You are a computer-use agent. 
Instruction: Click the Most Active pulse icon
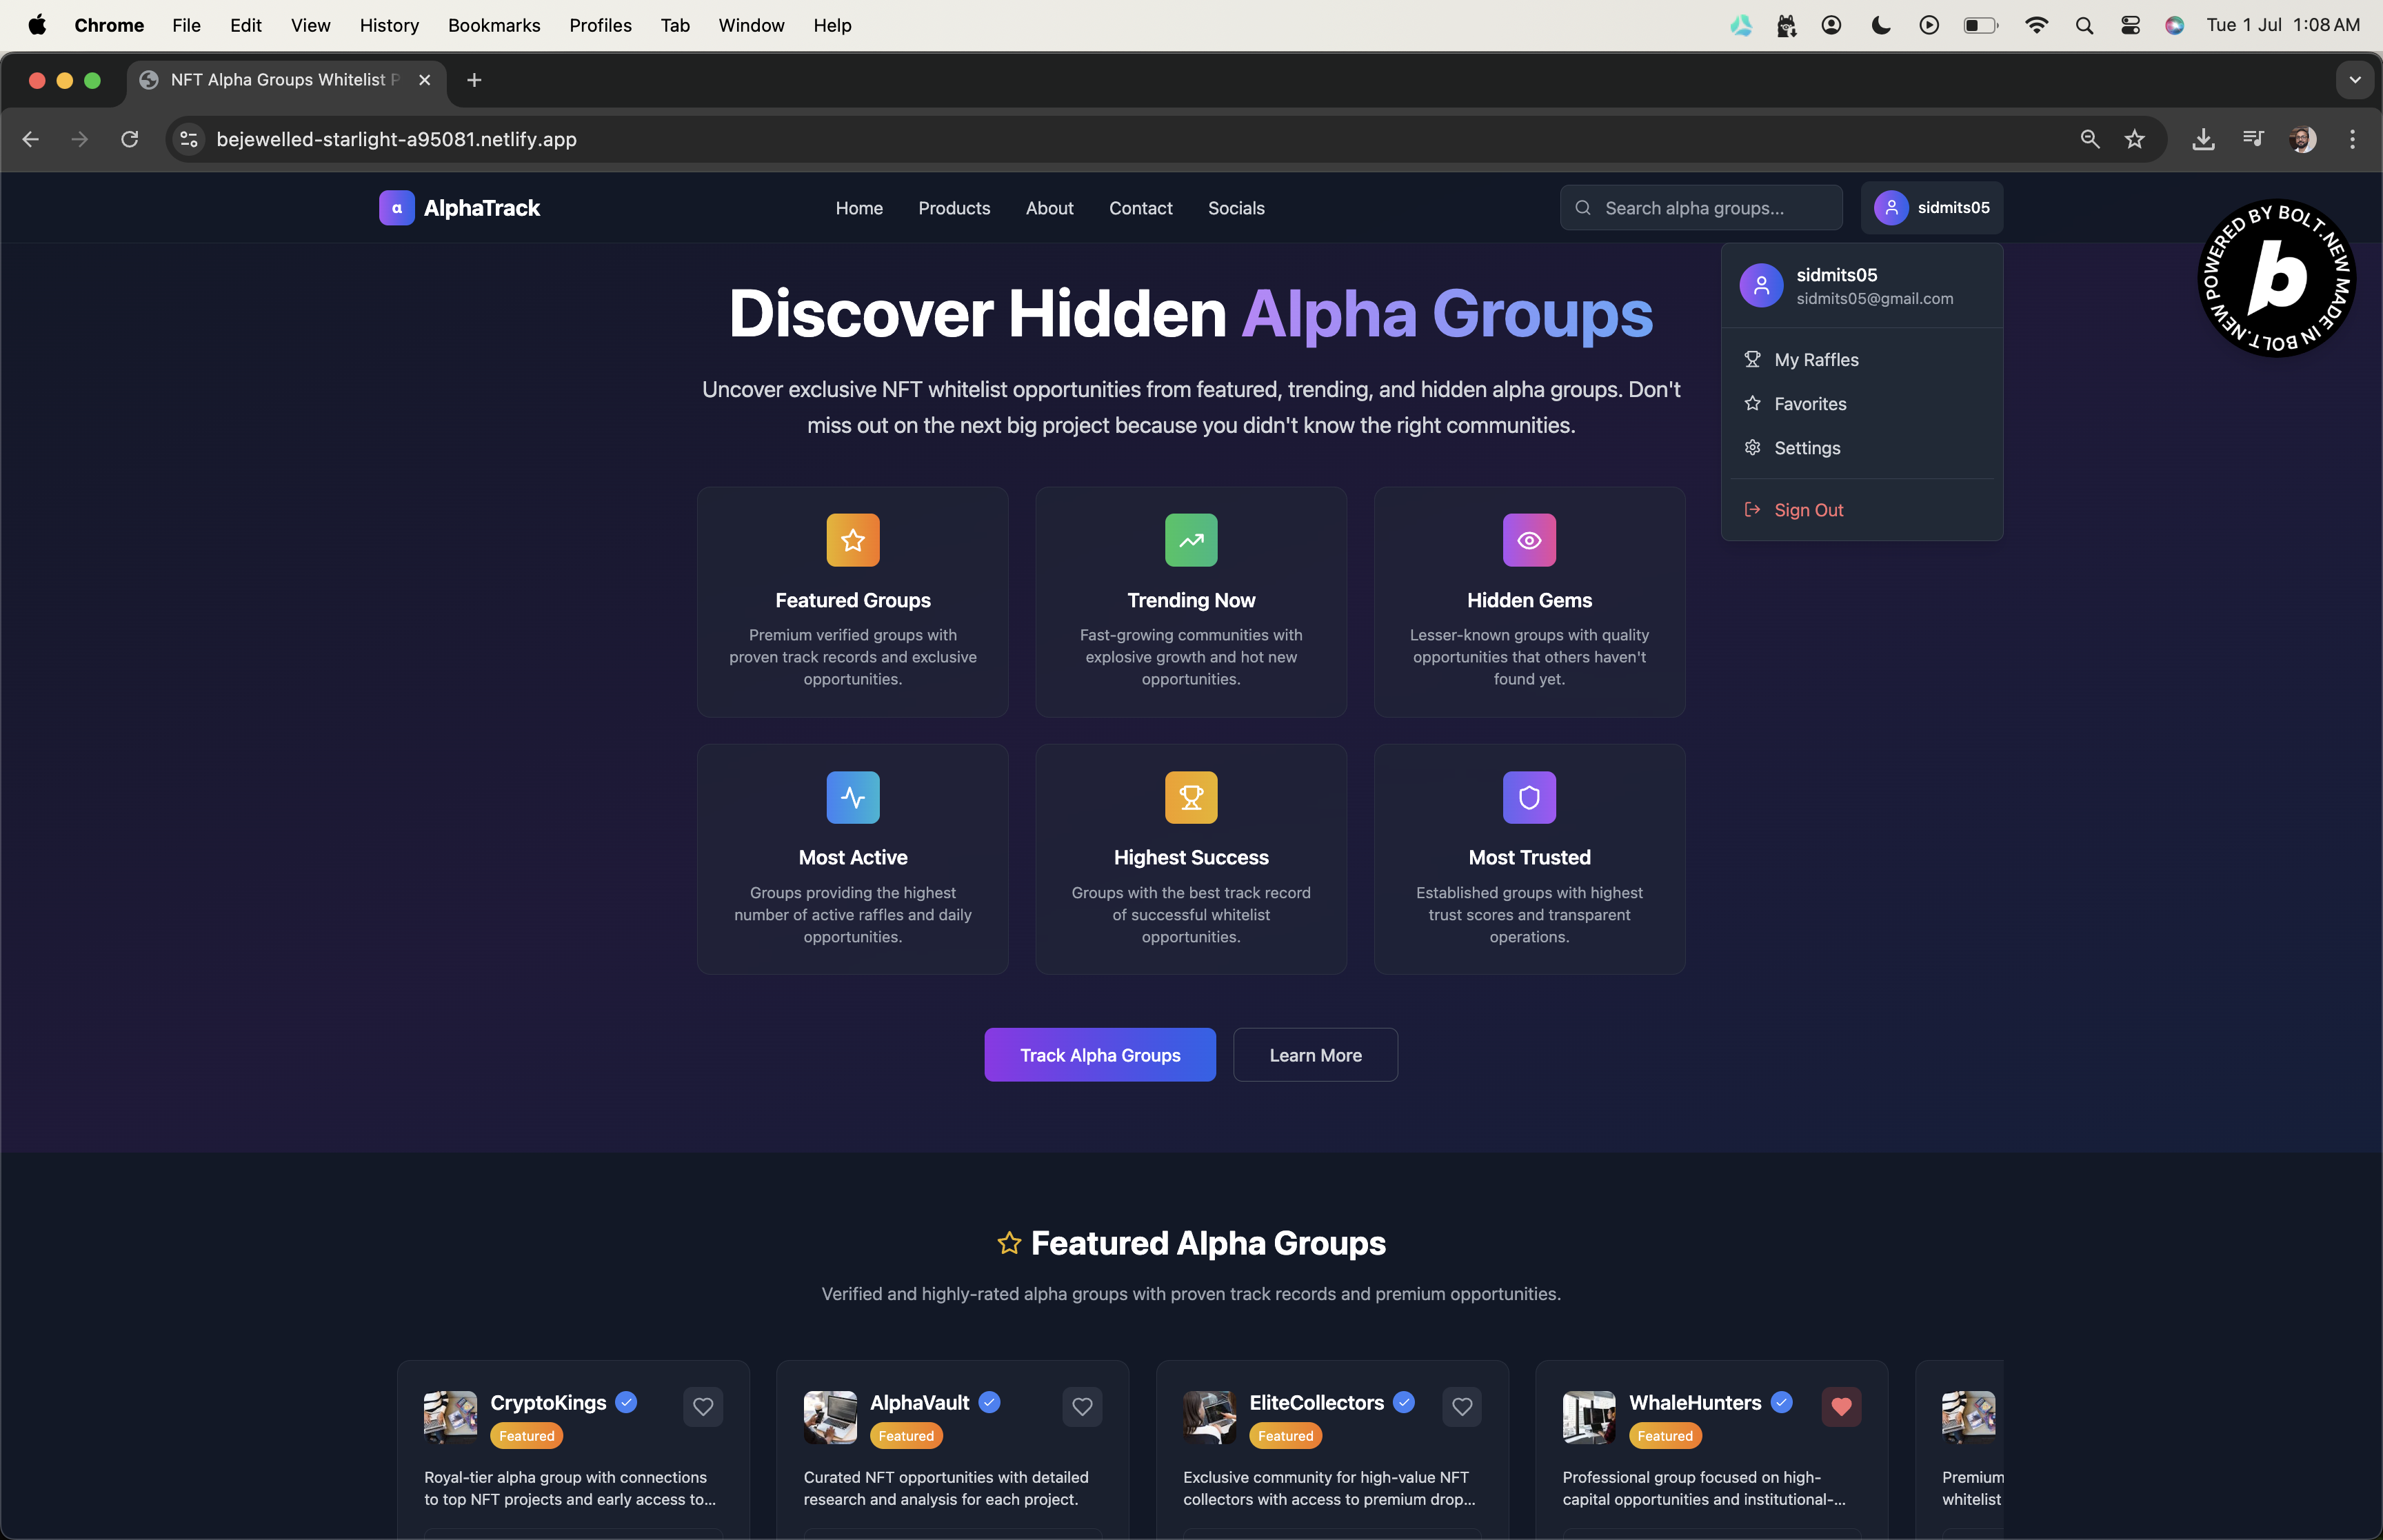pos(852,797)
